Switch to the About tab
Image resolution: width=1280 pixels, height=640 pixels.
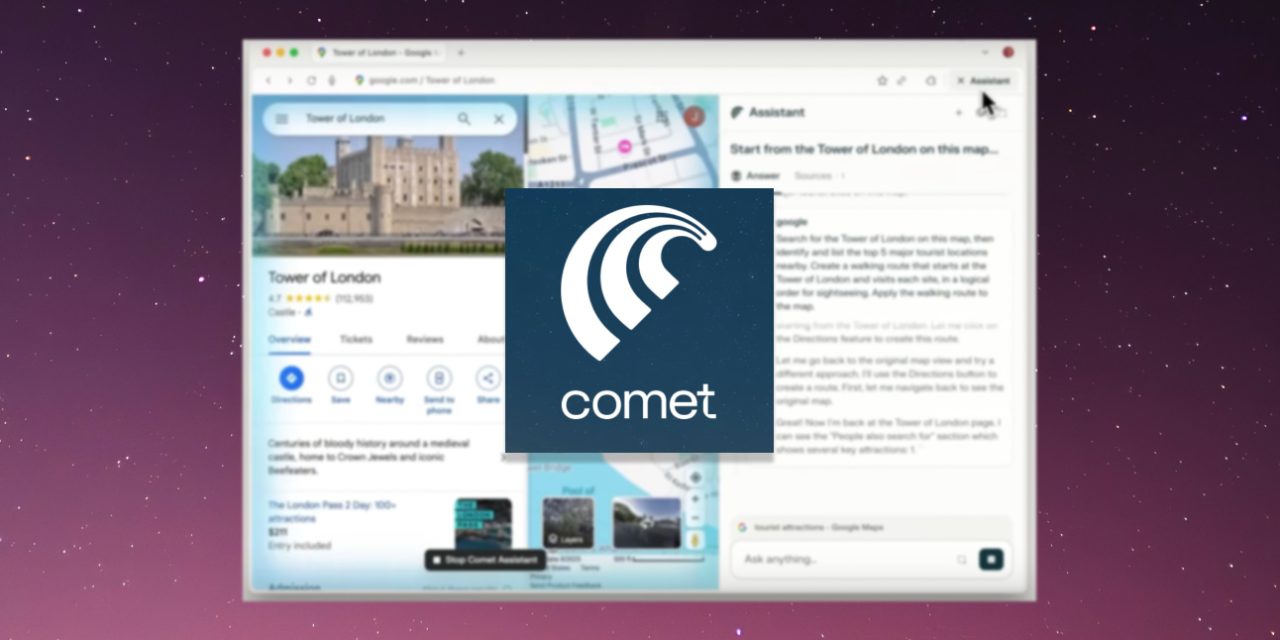coord(490,340)
